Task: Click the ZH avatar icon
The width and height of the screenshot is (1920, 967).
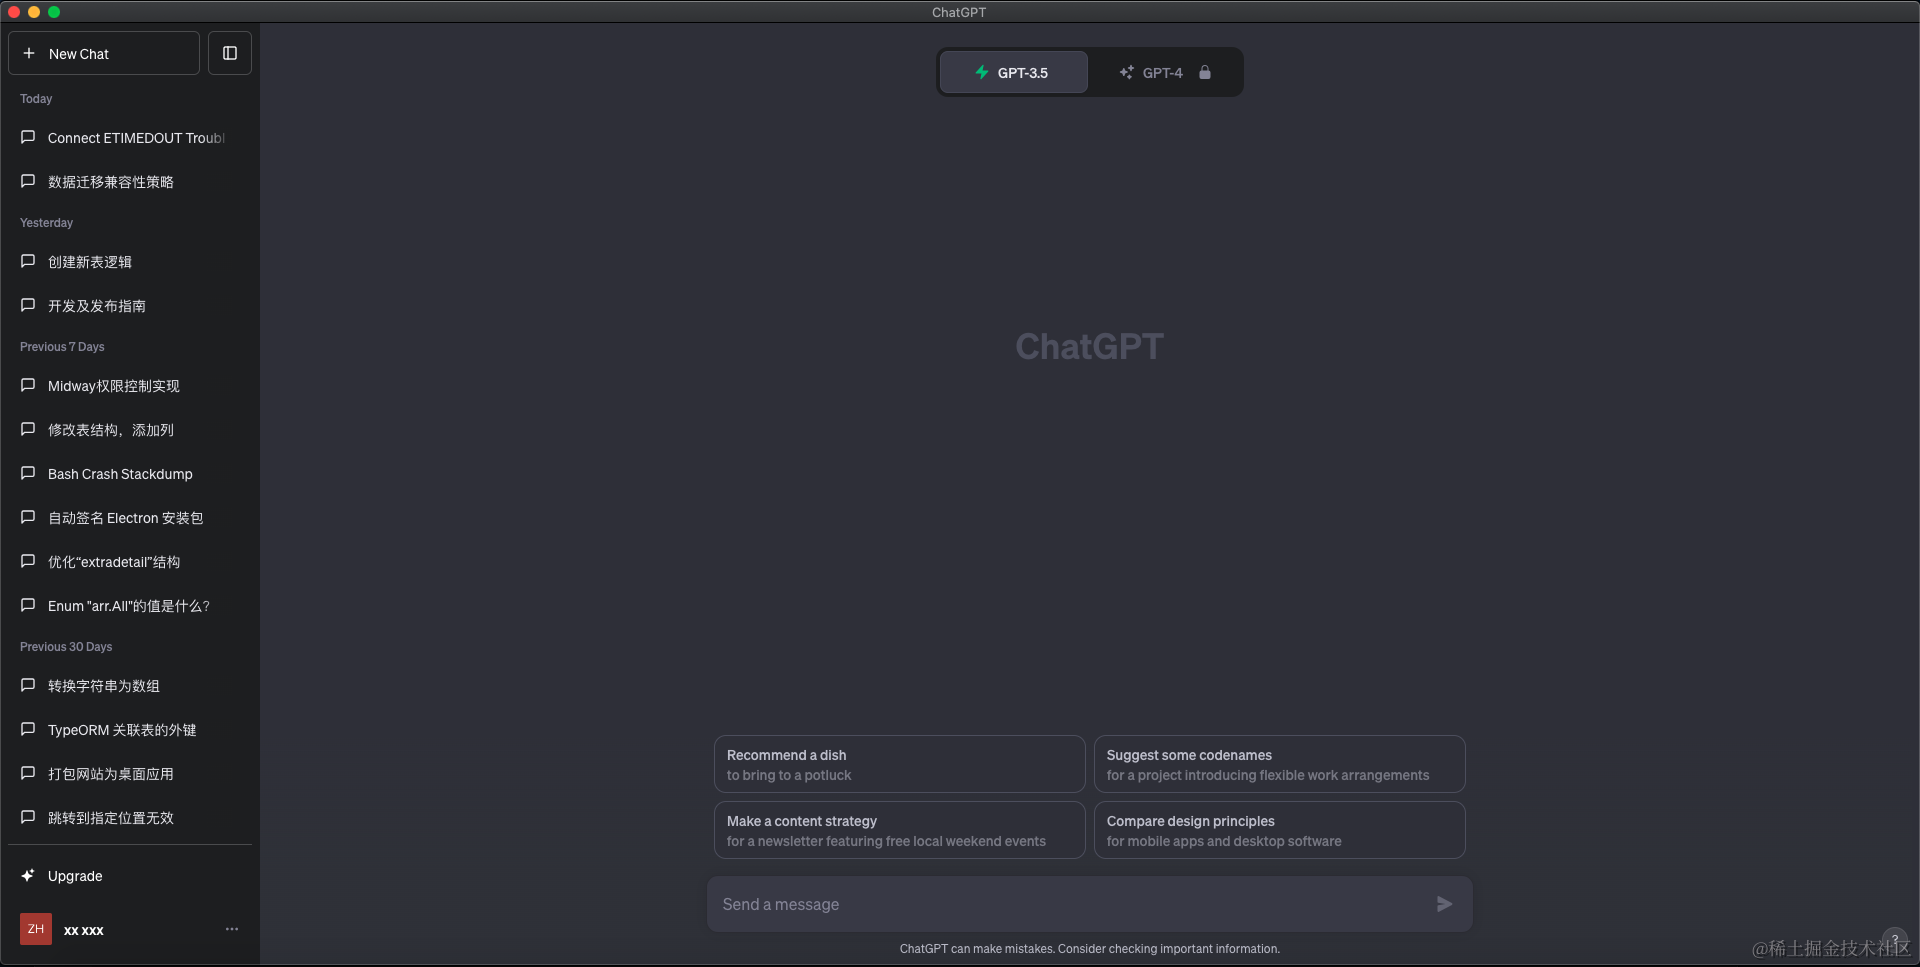Action: 35,929
